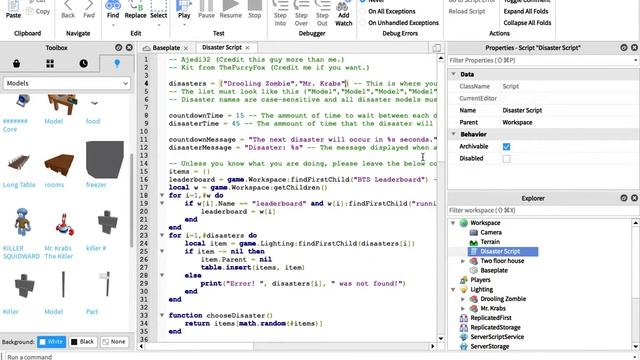The height and width of the screenshot is (360, 640).
Task: Toggle the Disabled checkbox
Action: pos(507,158)
